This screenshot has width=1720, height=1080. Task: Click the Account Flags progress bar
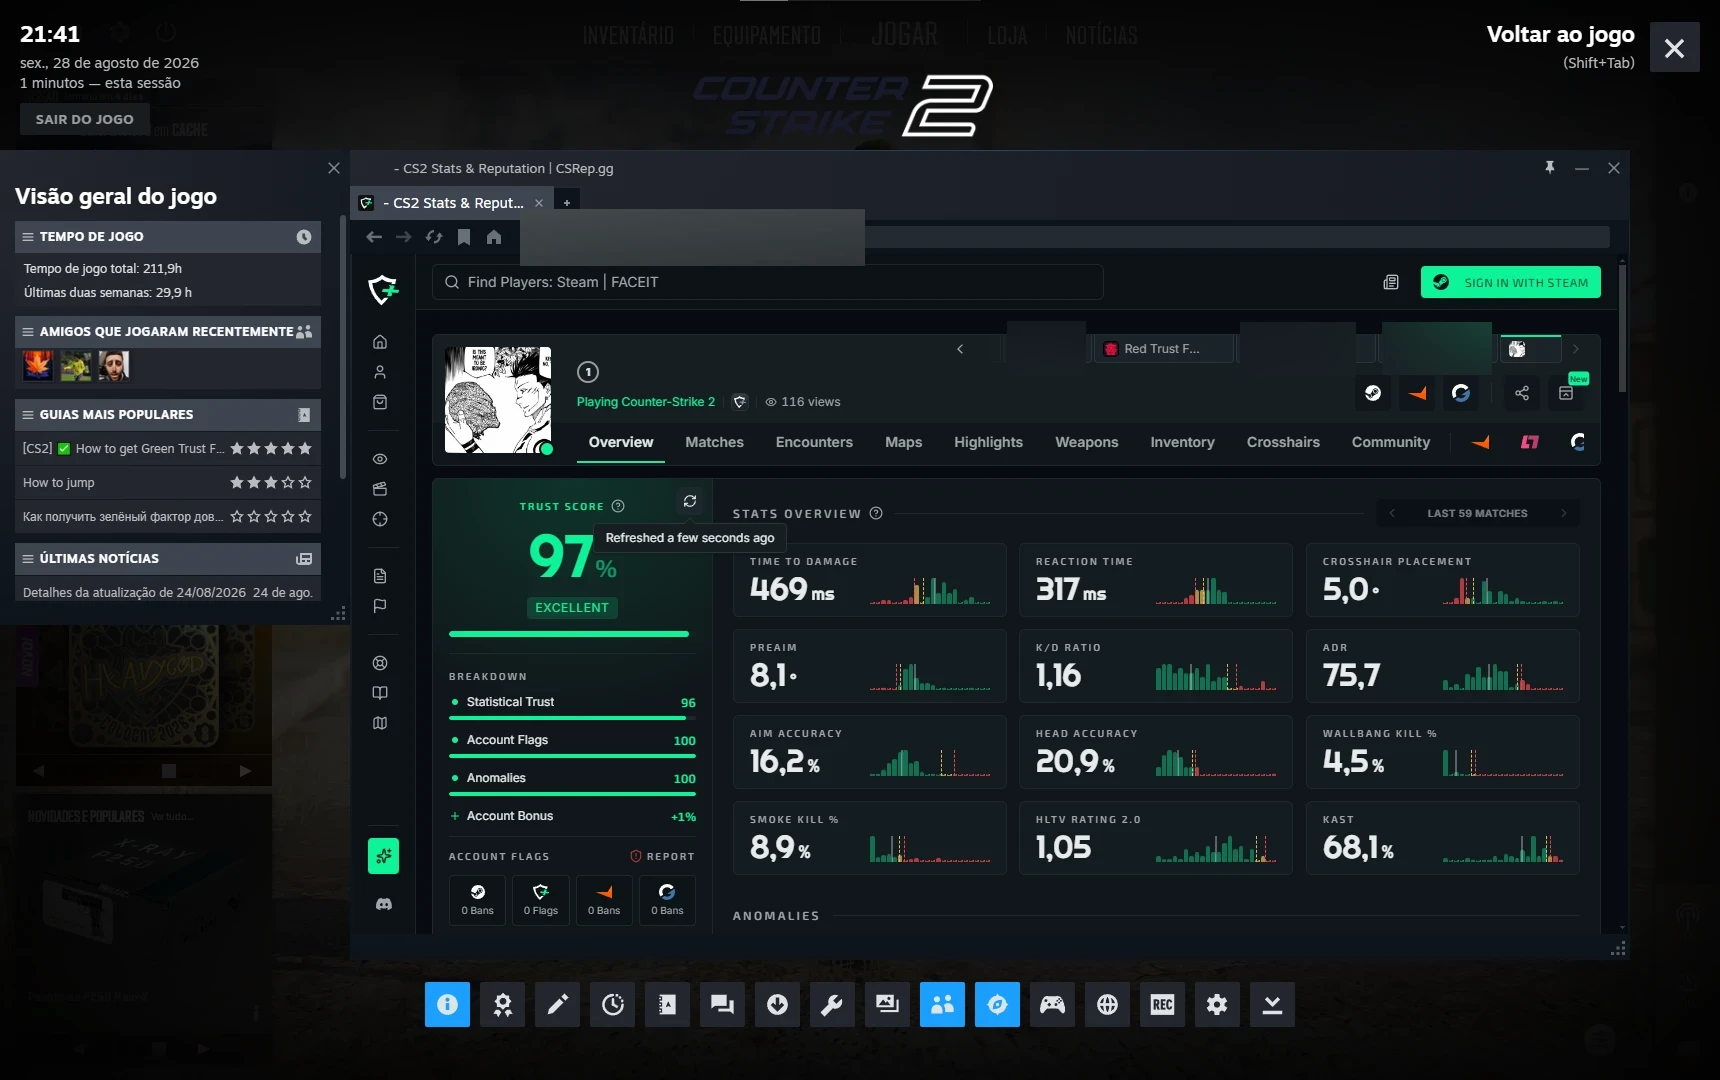click(572, 756)
